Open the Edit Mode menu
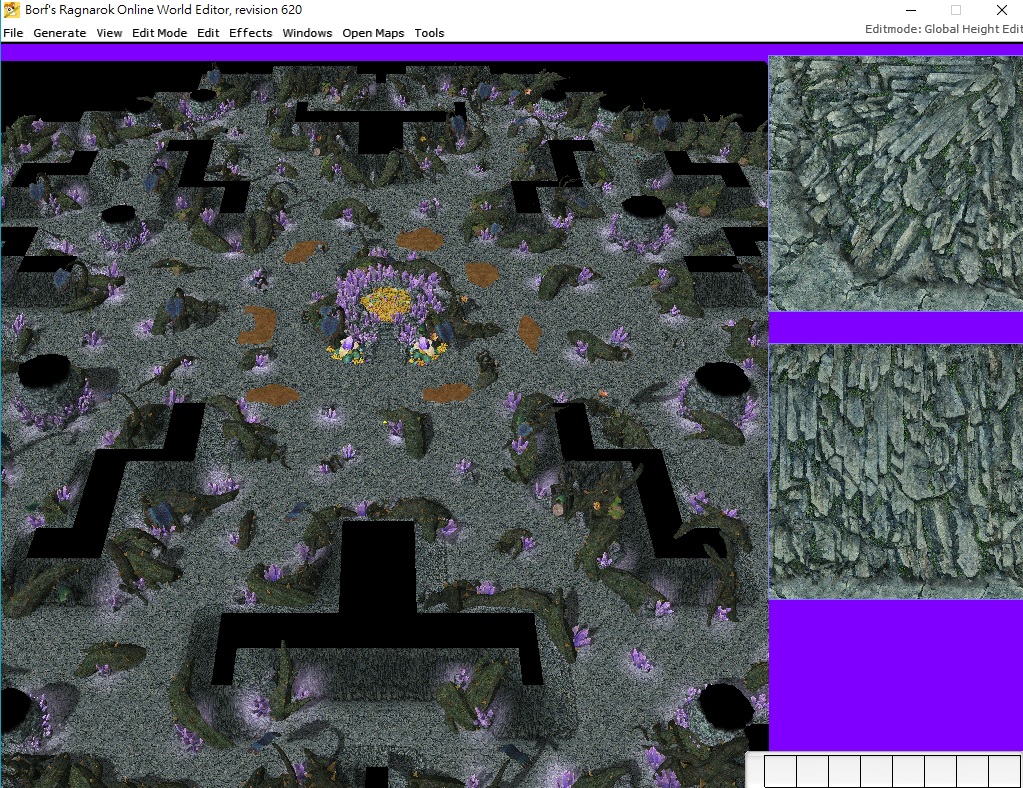1023x788 pixels. pyautogui.click(x=159, y=33)
